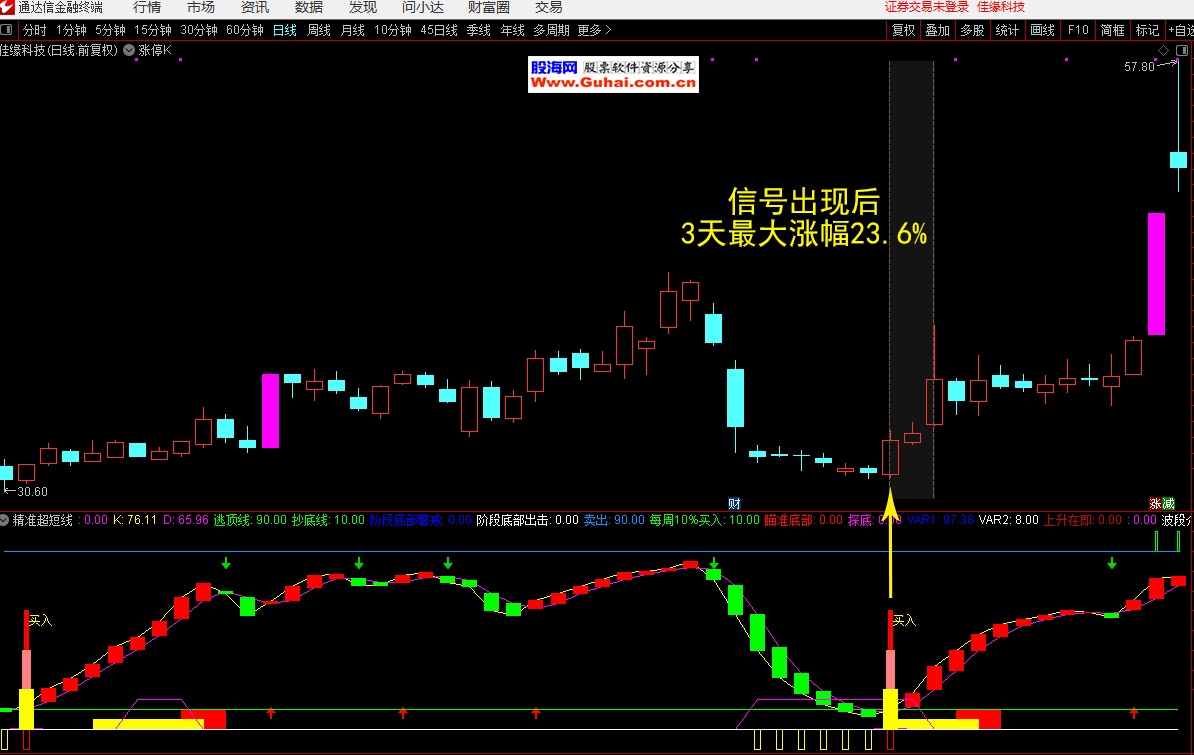1194x755 pixels.
Task: Switch chart to 60分钟 period
Action: tap(245, 30)
